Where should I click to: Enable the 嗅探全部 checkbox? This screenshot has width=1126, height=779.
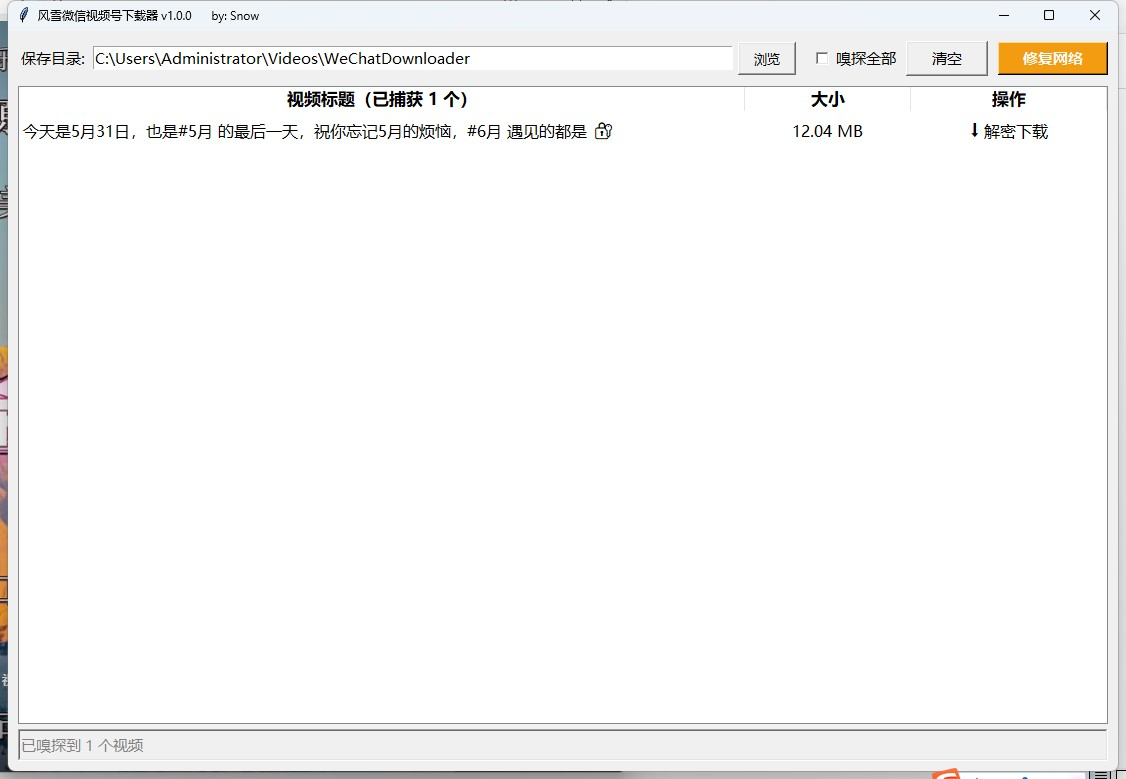coord(822,58)
